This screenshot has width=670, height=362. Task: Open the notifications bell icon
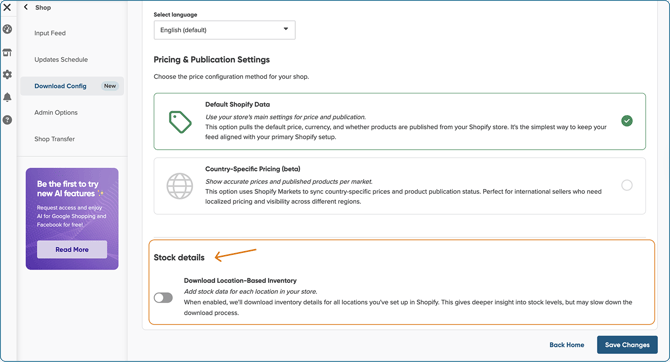(x=7, y=97)
